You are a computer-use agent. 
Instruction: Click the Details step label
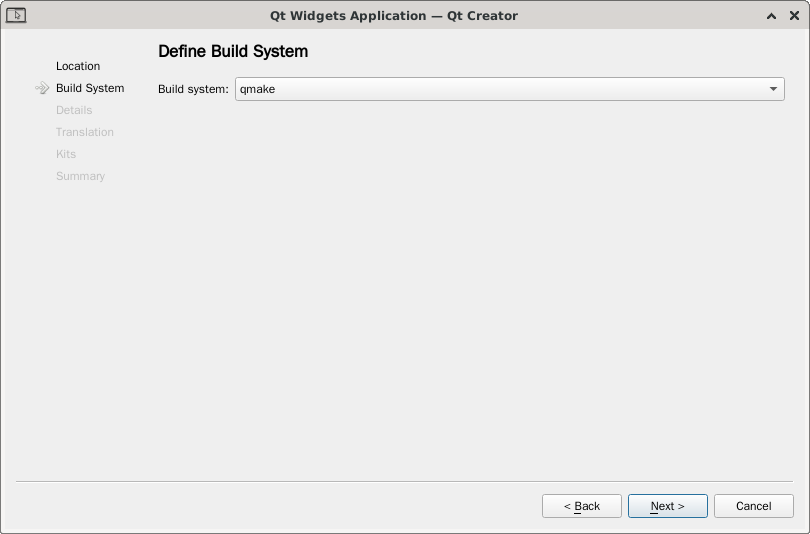[74, 110]
